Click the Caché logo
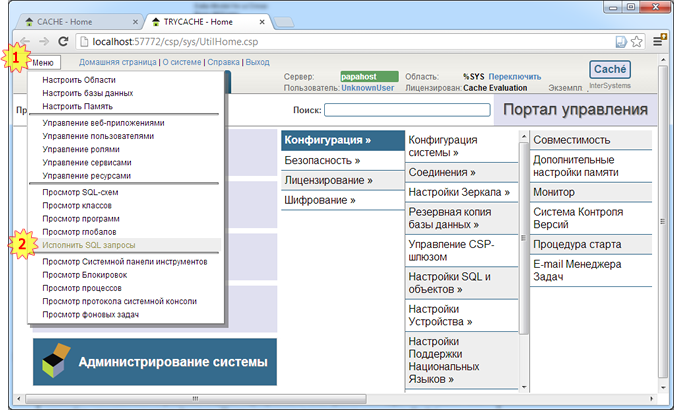Screen dimensions: 674x410 tap(610, 70)
